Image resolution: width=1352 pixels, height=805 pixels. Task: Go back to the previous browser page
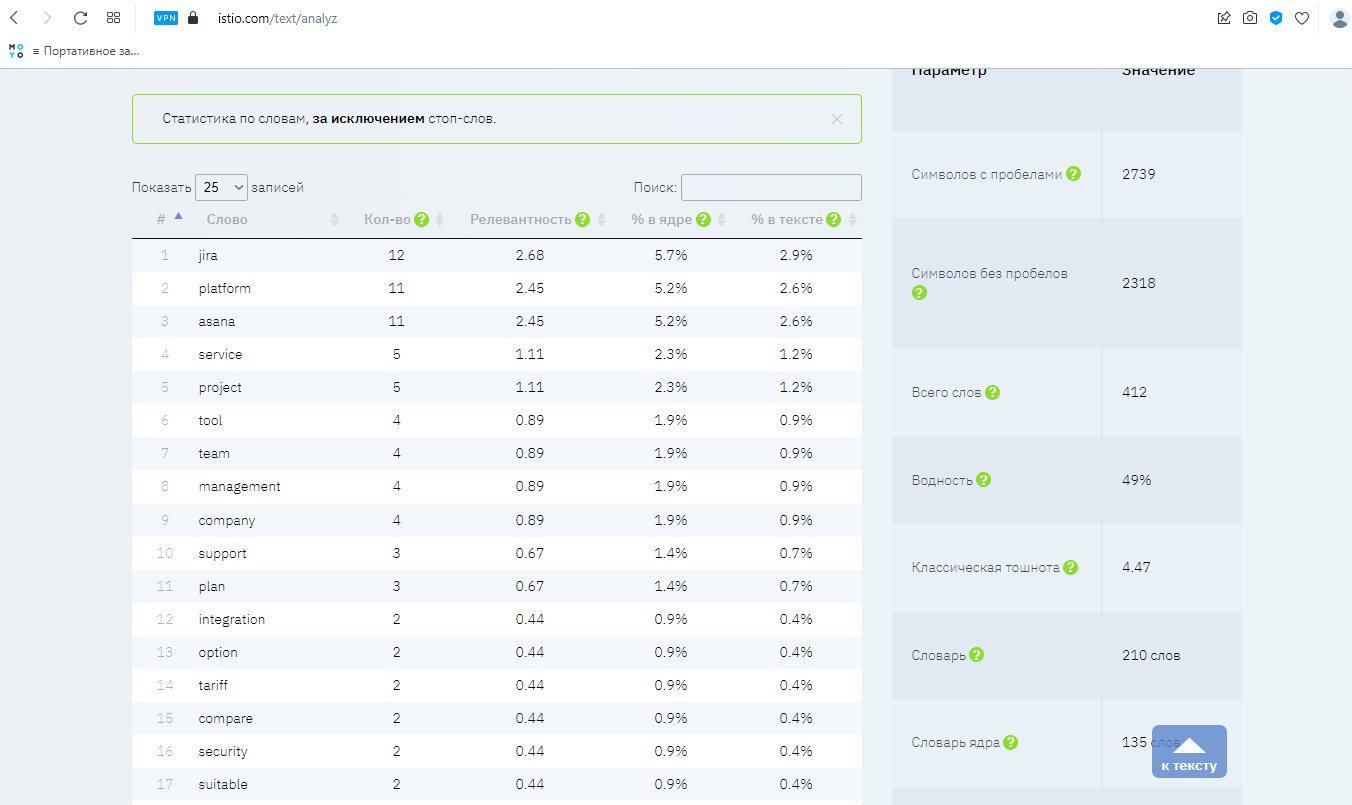point(14,18)
